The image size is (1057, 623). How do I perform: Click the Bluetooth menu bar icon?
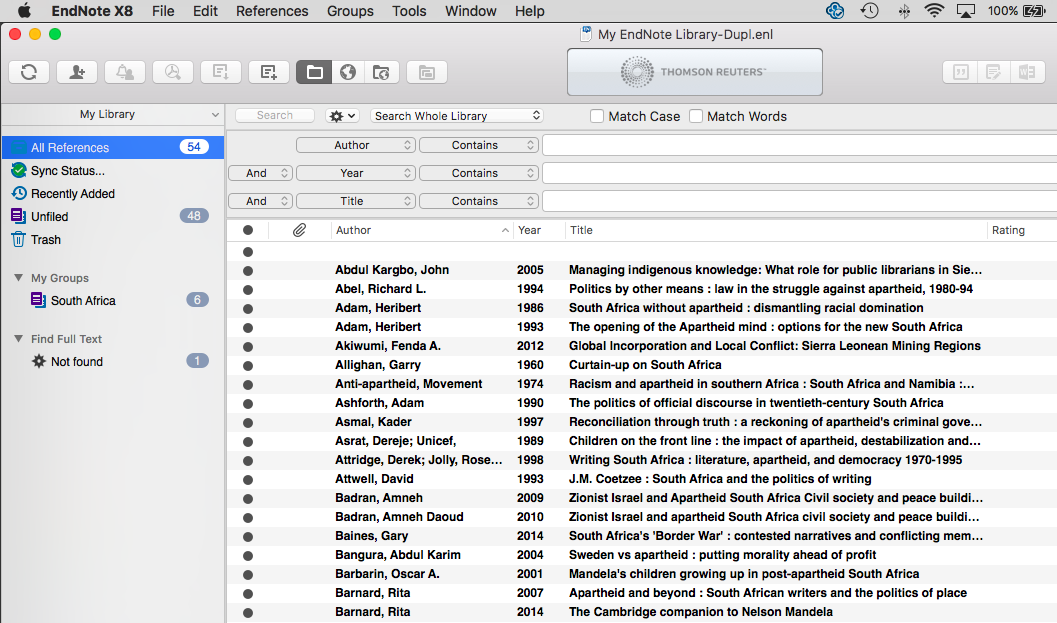904,11
